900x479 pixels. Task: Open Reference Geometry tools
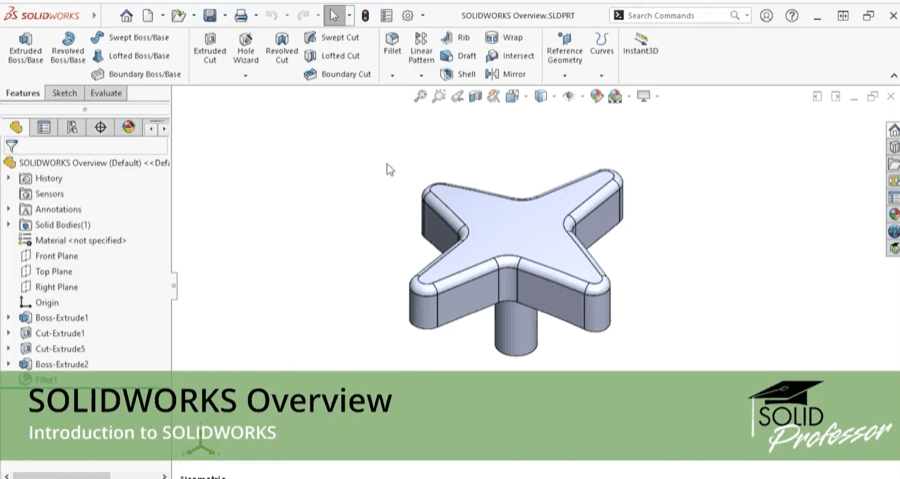tap(565, 47)
